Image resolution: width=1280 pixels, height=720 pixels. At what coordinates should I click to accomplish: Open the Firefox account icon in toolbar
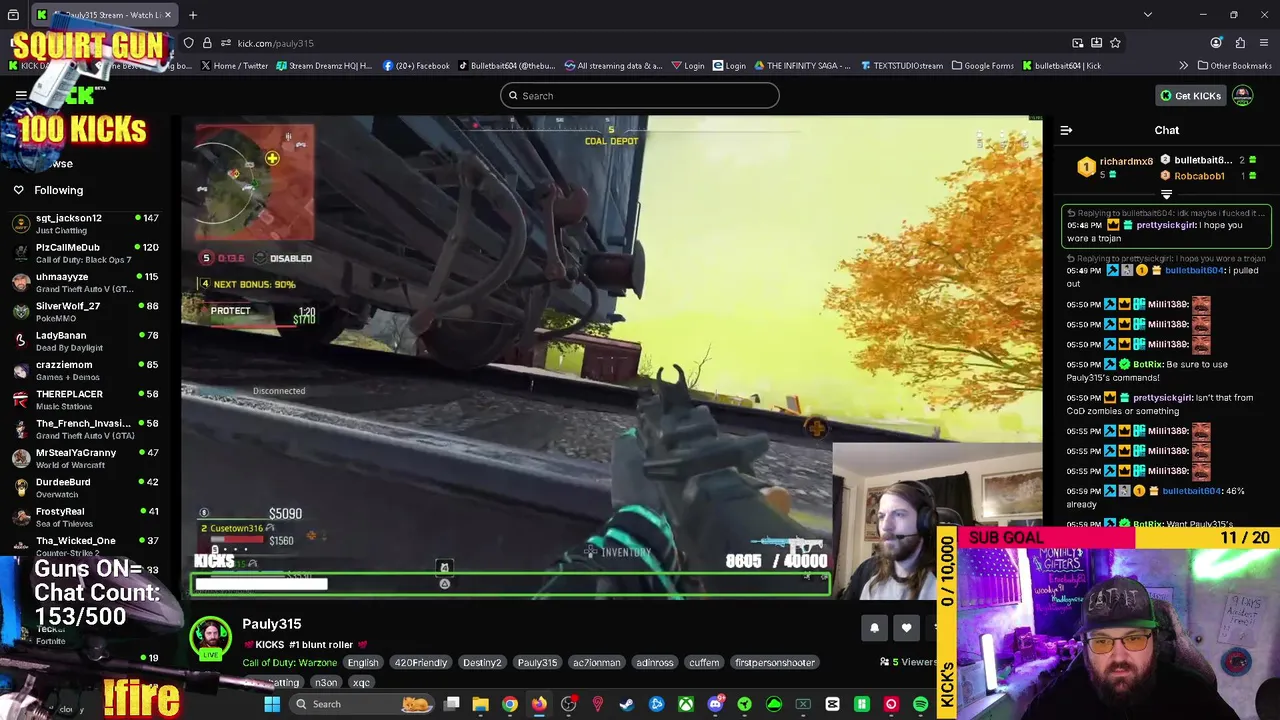[1216, 43]
